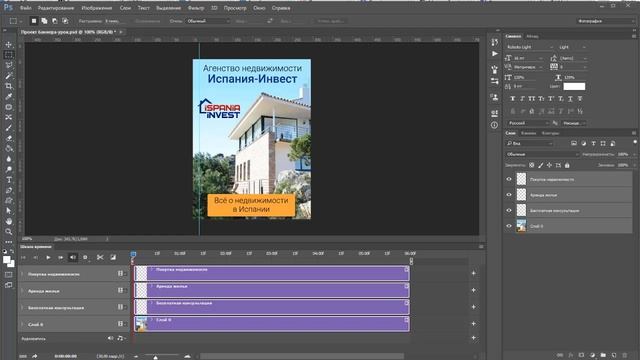Image resolution: width=640 pixels, height=360 pixels.
Task: Click the text color white swatch
Action: [x=574, y=86]
